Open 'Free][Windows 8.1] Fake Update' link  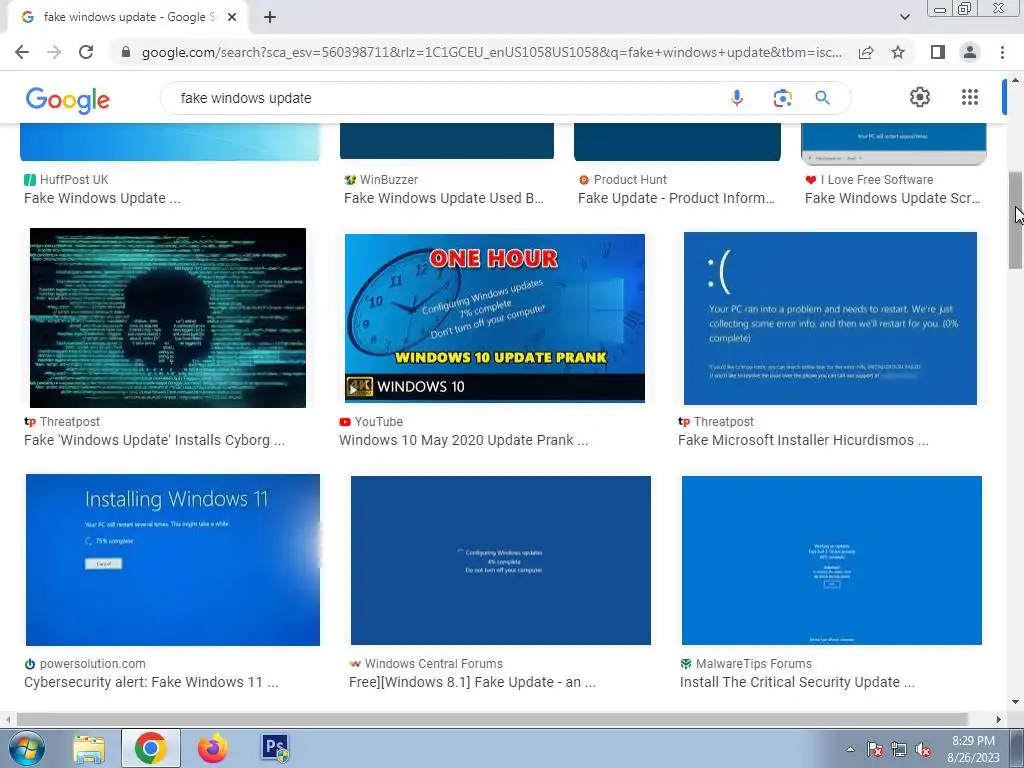pyautogui.click(x=472, y=682)
